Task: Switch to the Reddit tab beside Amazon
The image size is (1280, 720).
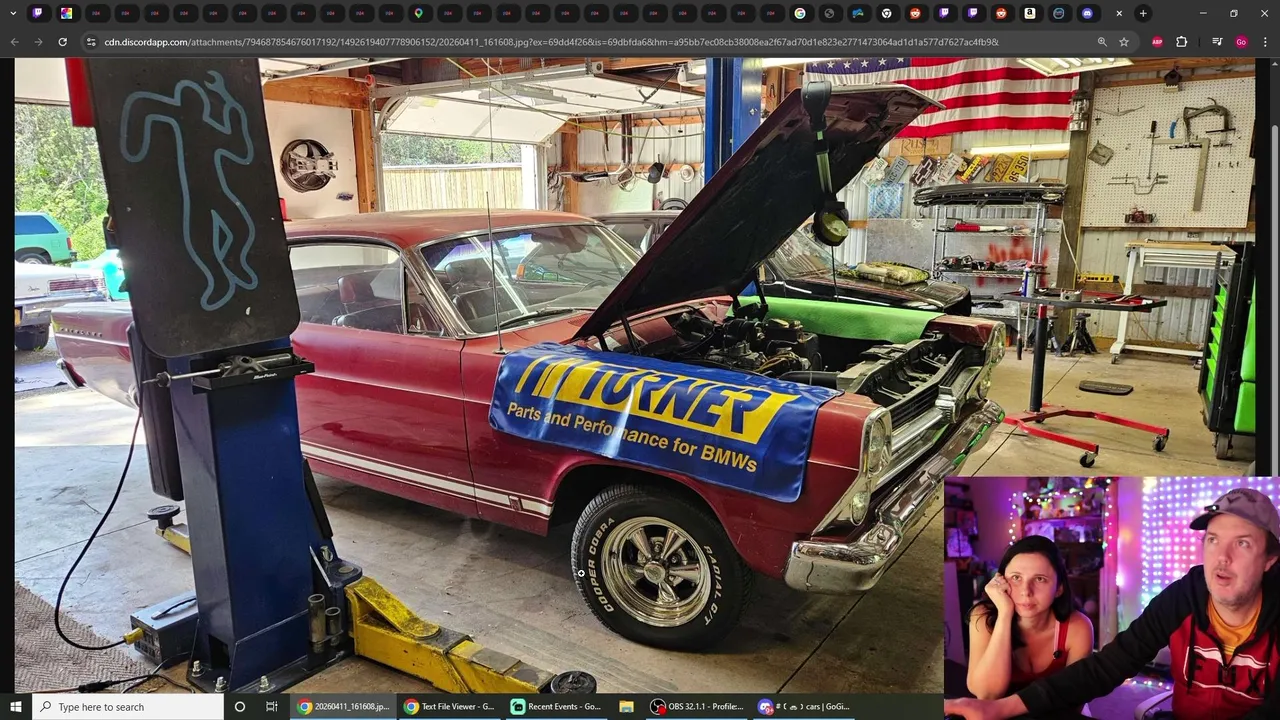Action: coord(1001,13)
